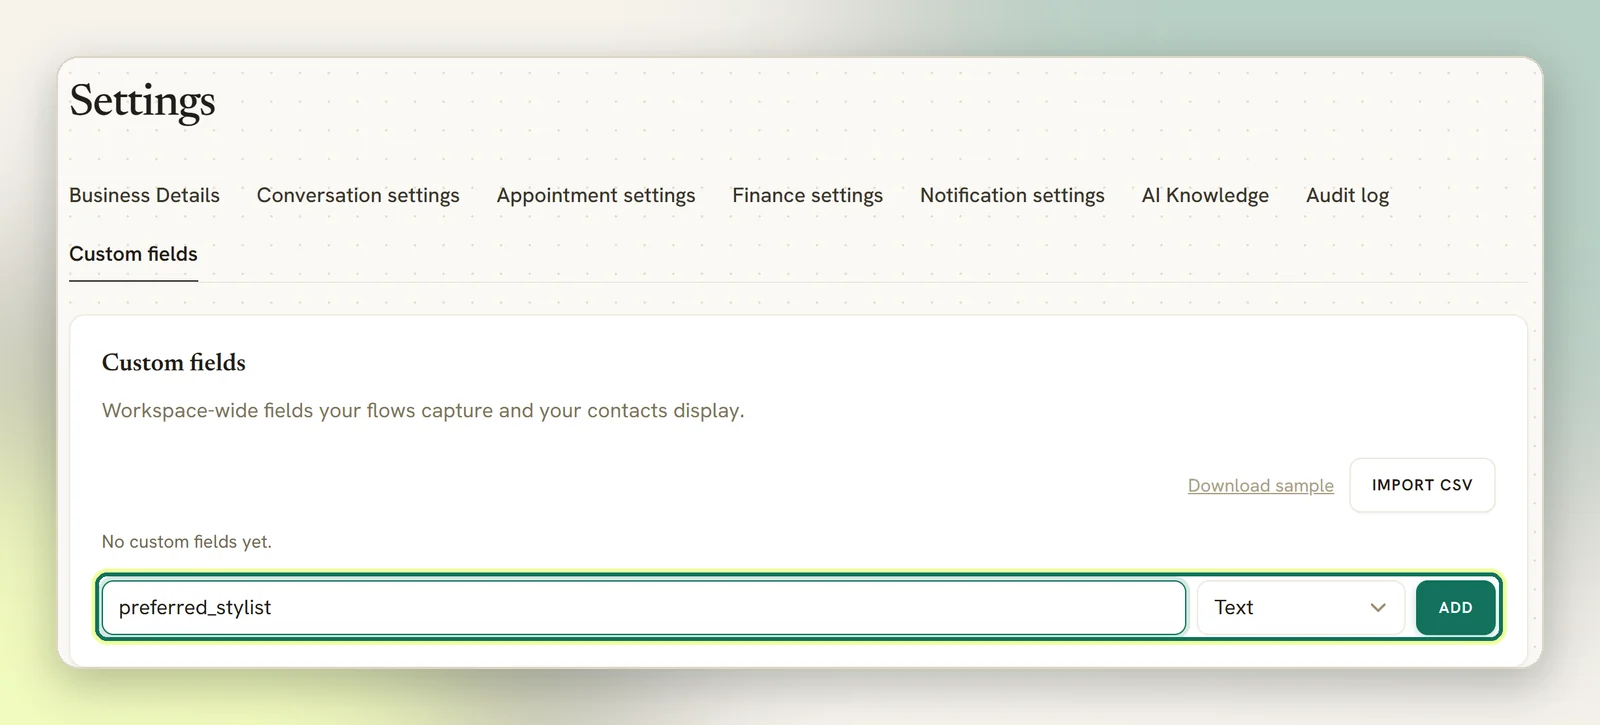1600x725 pixels.
Task: Select the Custom fields tab
Action: [x=133, y=254]
